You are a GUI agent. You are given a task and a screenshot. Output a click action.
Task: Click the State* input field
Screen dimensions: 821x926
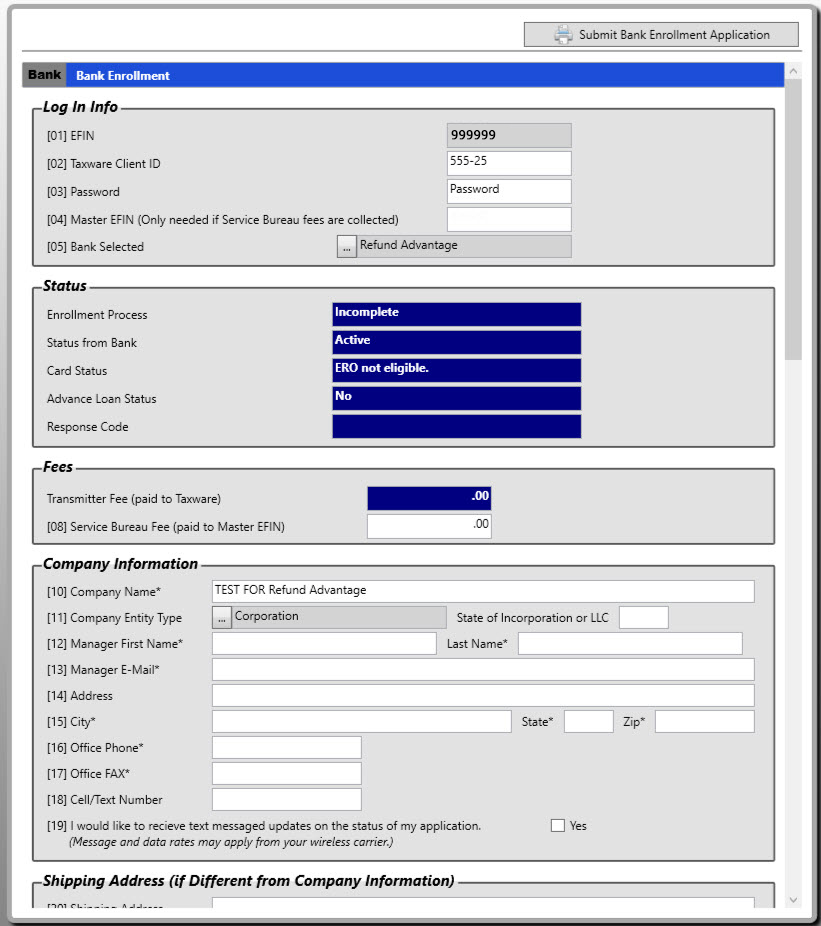click(x=589, y=722)
